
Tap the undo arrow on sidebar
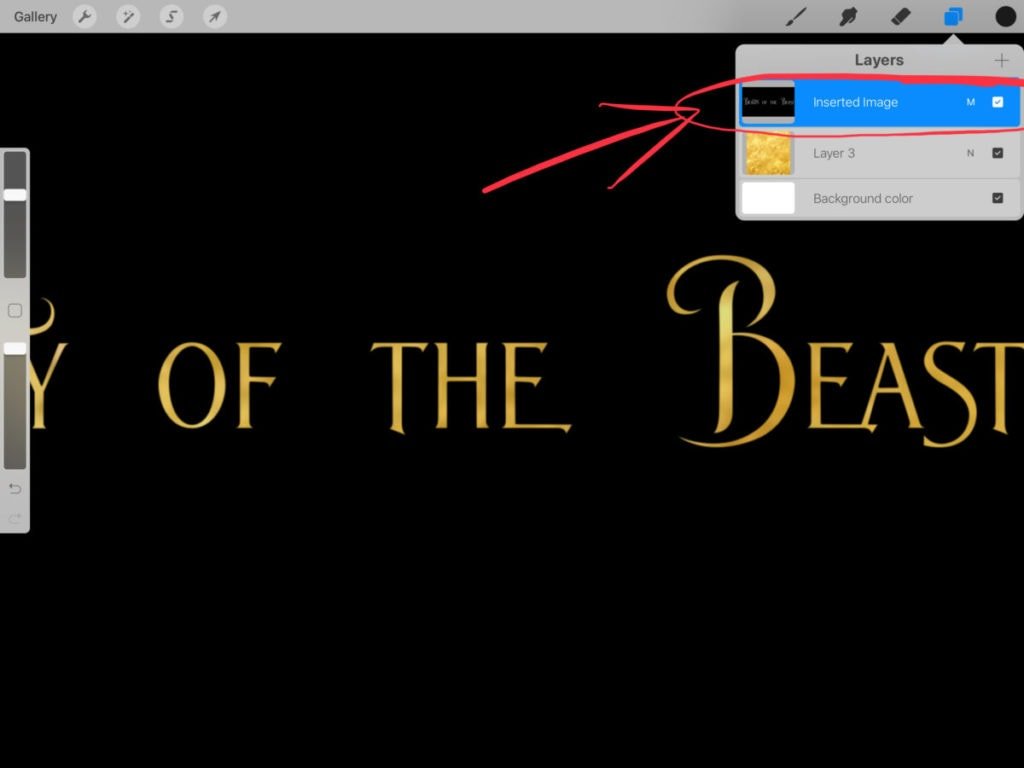point(15,489)
